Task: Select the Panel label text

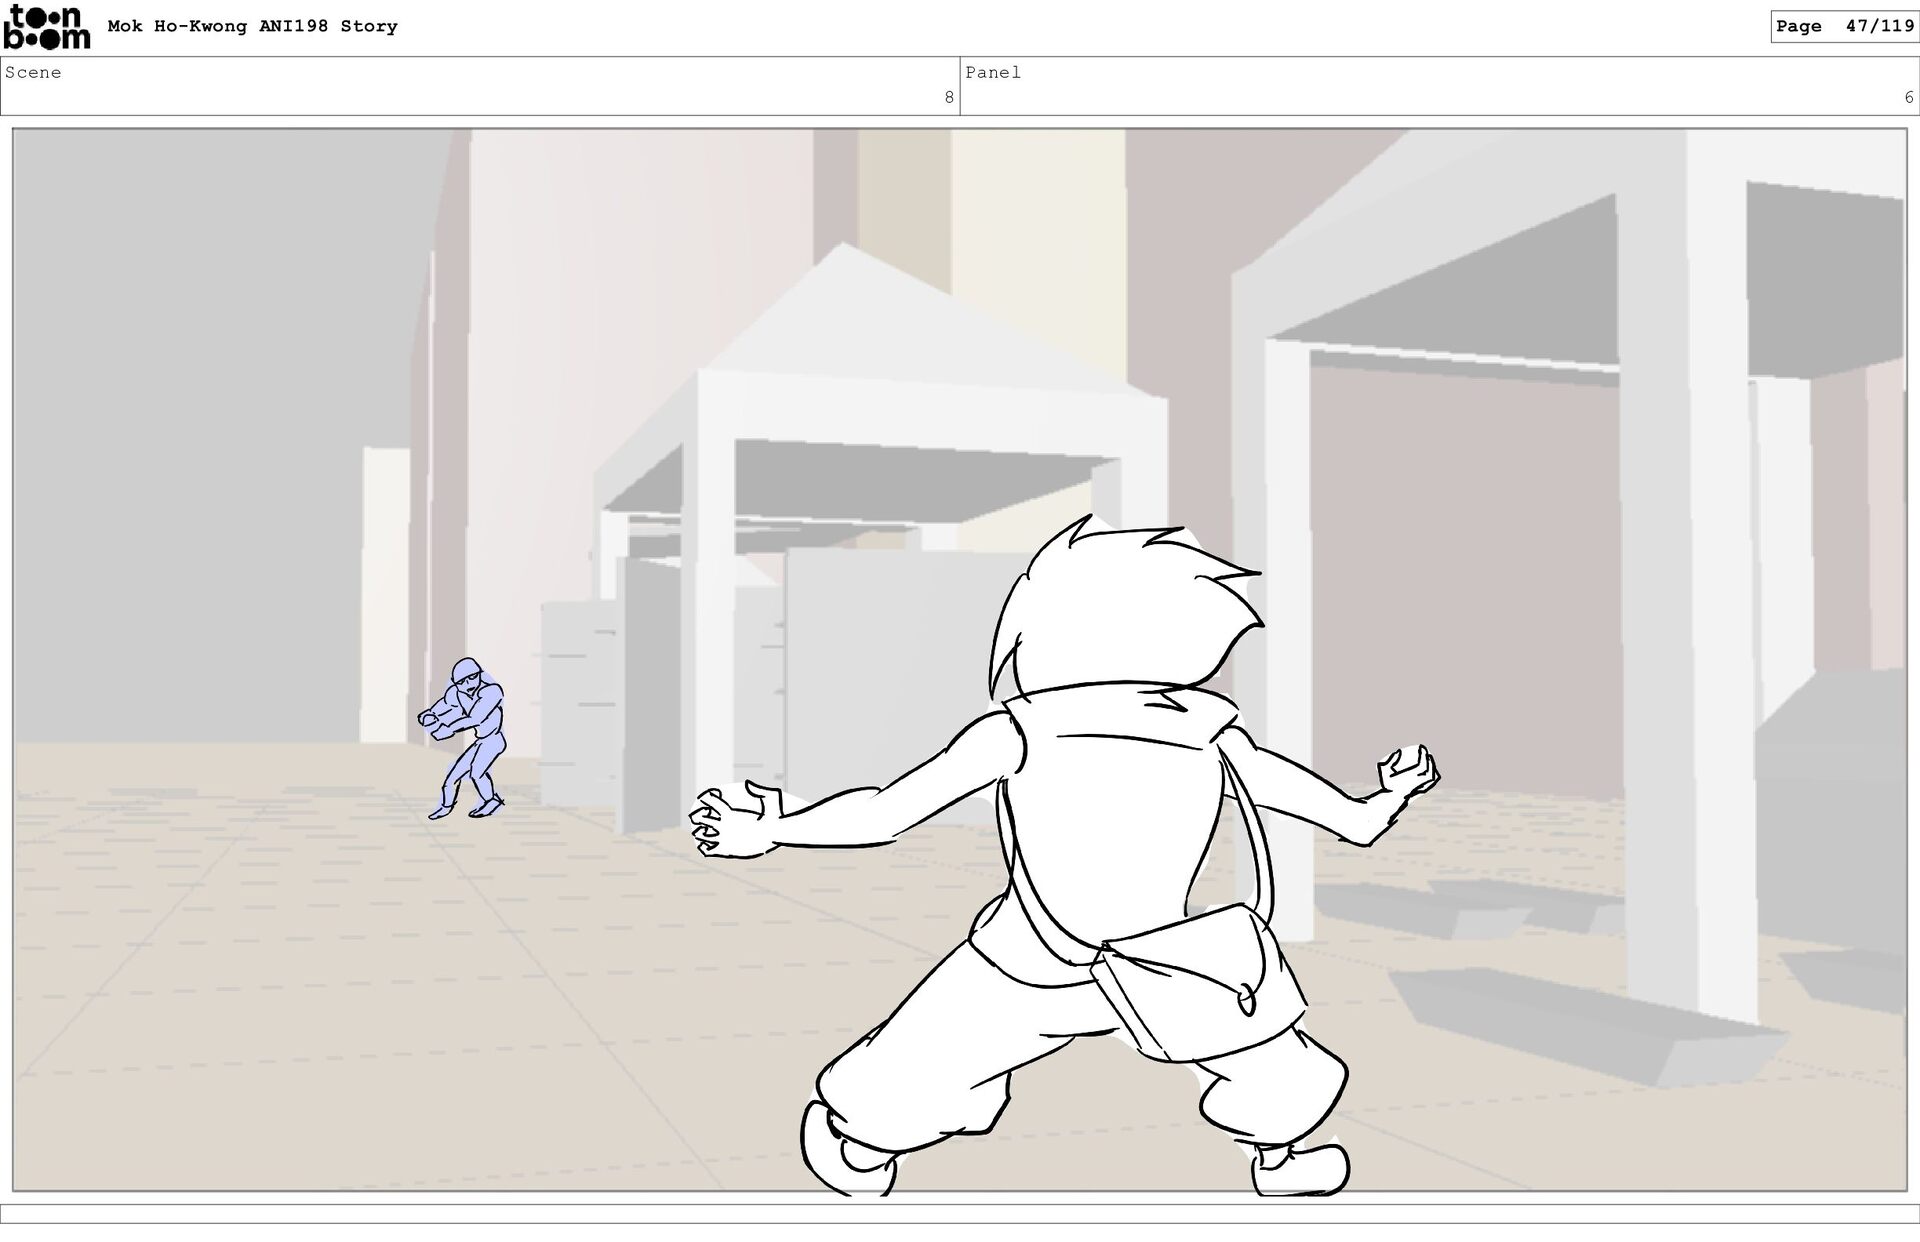Action: (992, 73)
